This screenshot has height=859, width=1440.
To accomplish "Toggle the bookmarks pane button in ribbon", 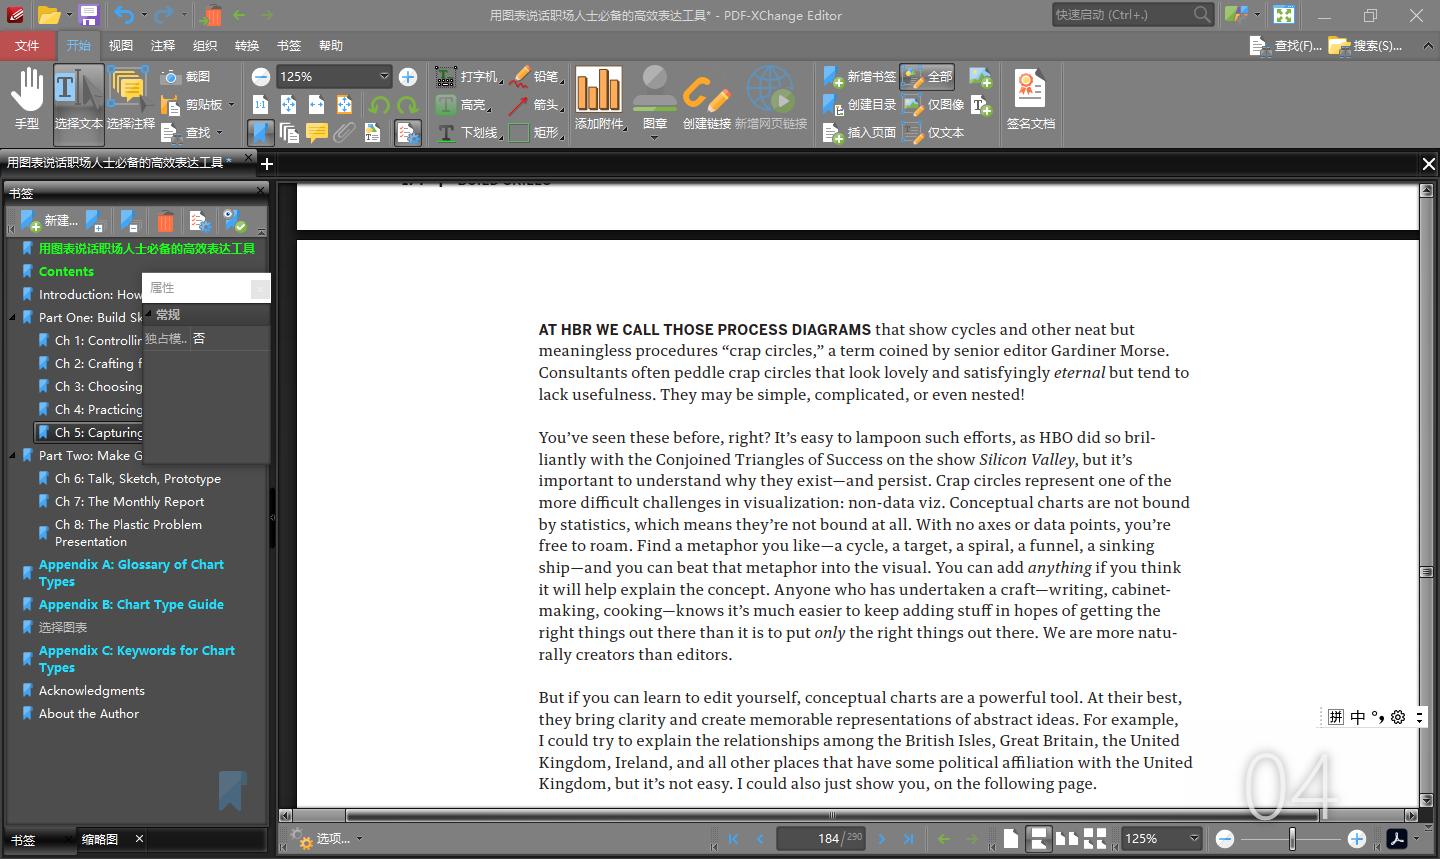I will pos(261,133).
